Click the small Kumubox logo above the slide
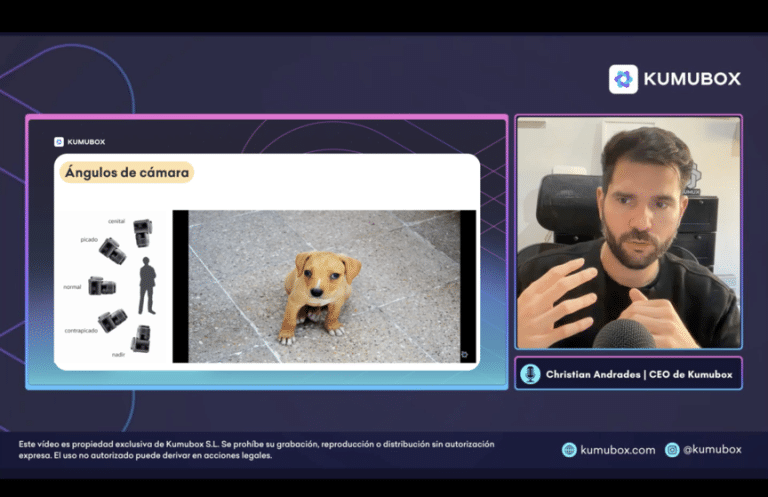This screenshot has height=497, width=768. click(59, 142)
